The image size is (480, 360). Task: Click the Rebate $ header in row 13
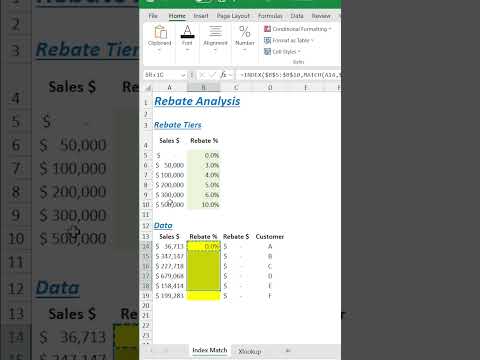tap(236, 237)
